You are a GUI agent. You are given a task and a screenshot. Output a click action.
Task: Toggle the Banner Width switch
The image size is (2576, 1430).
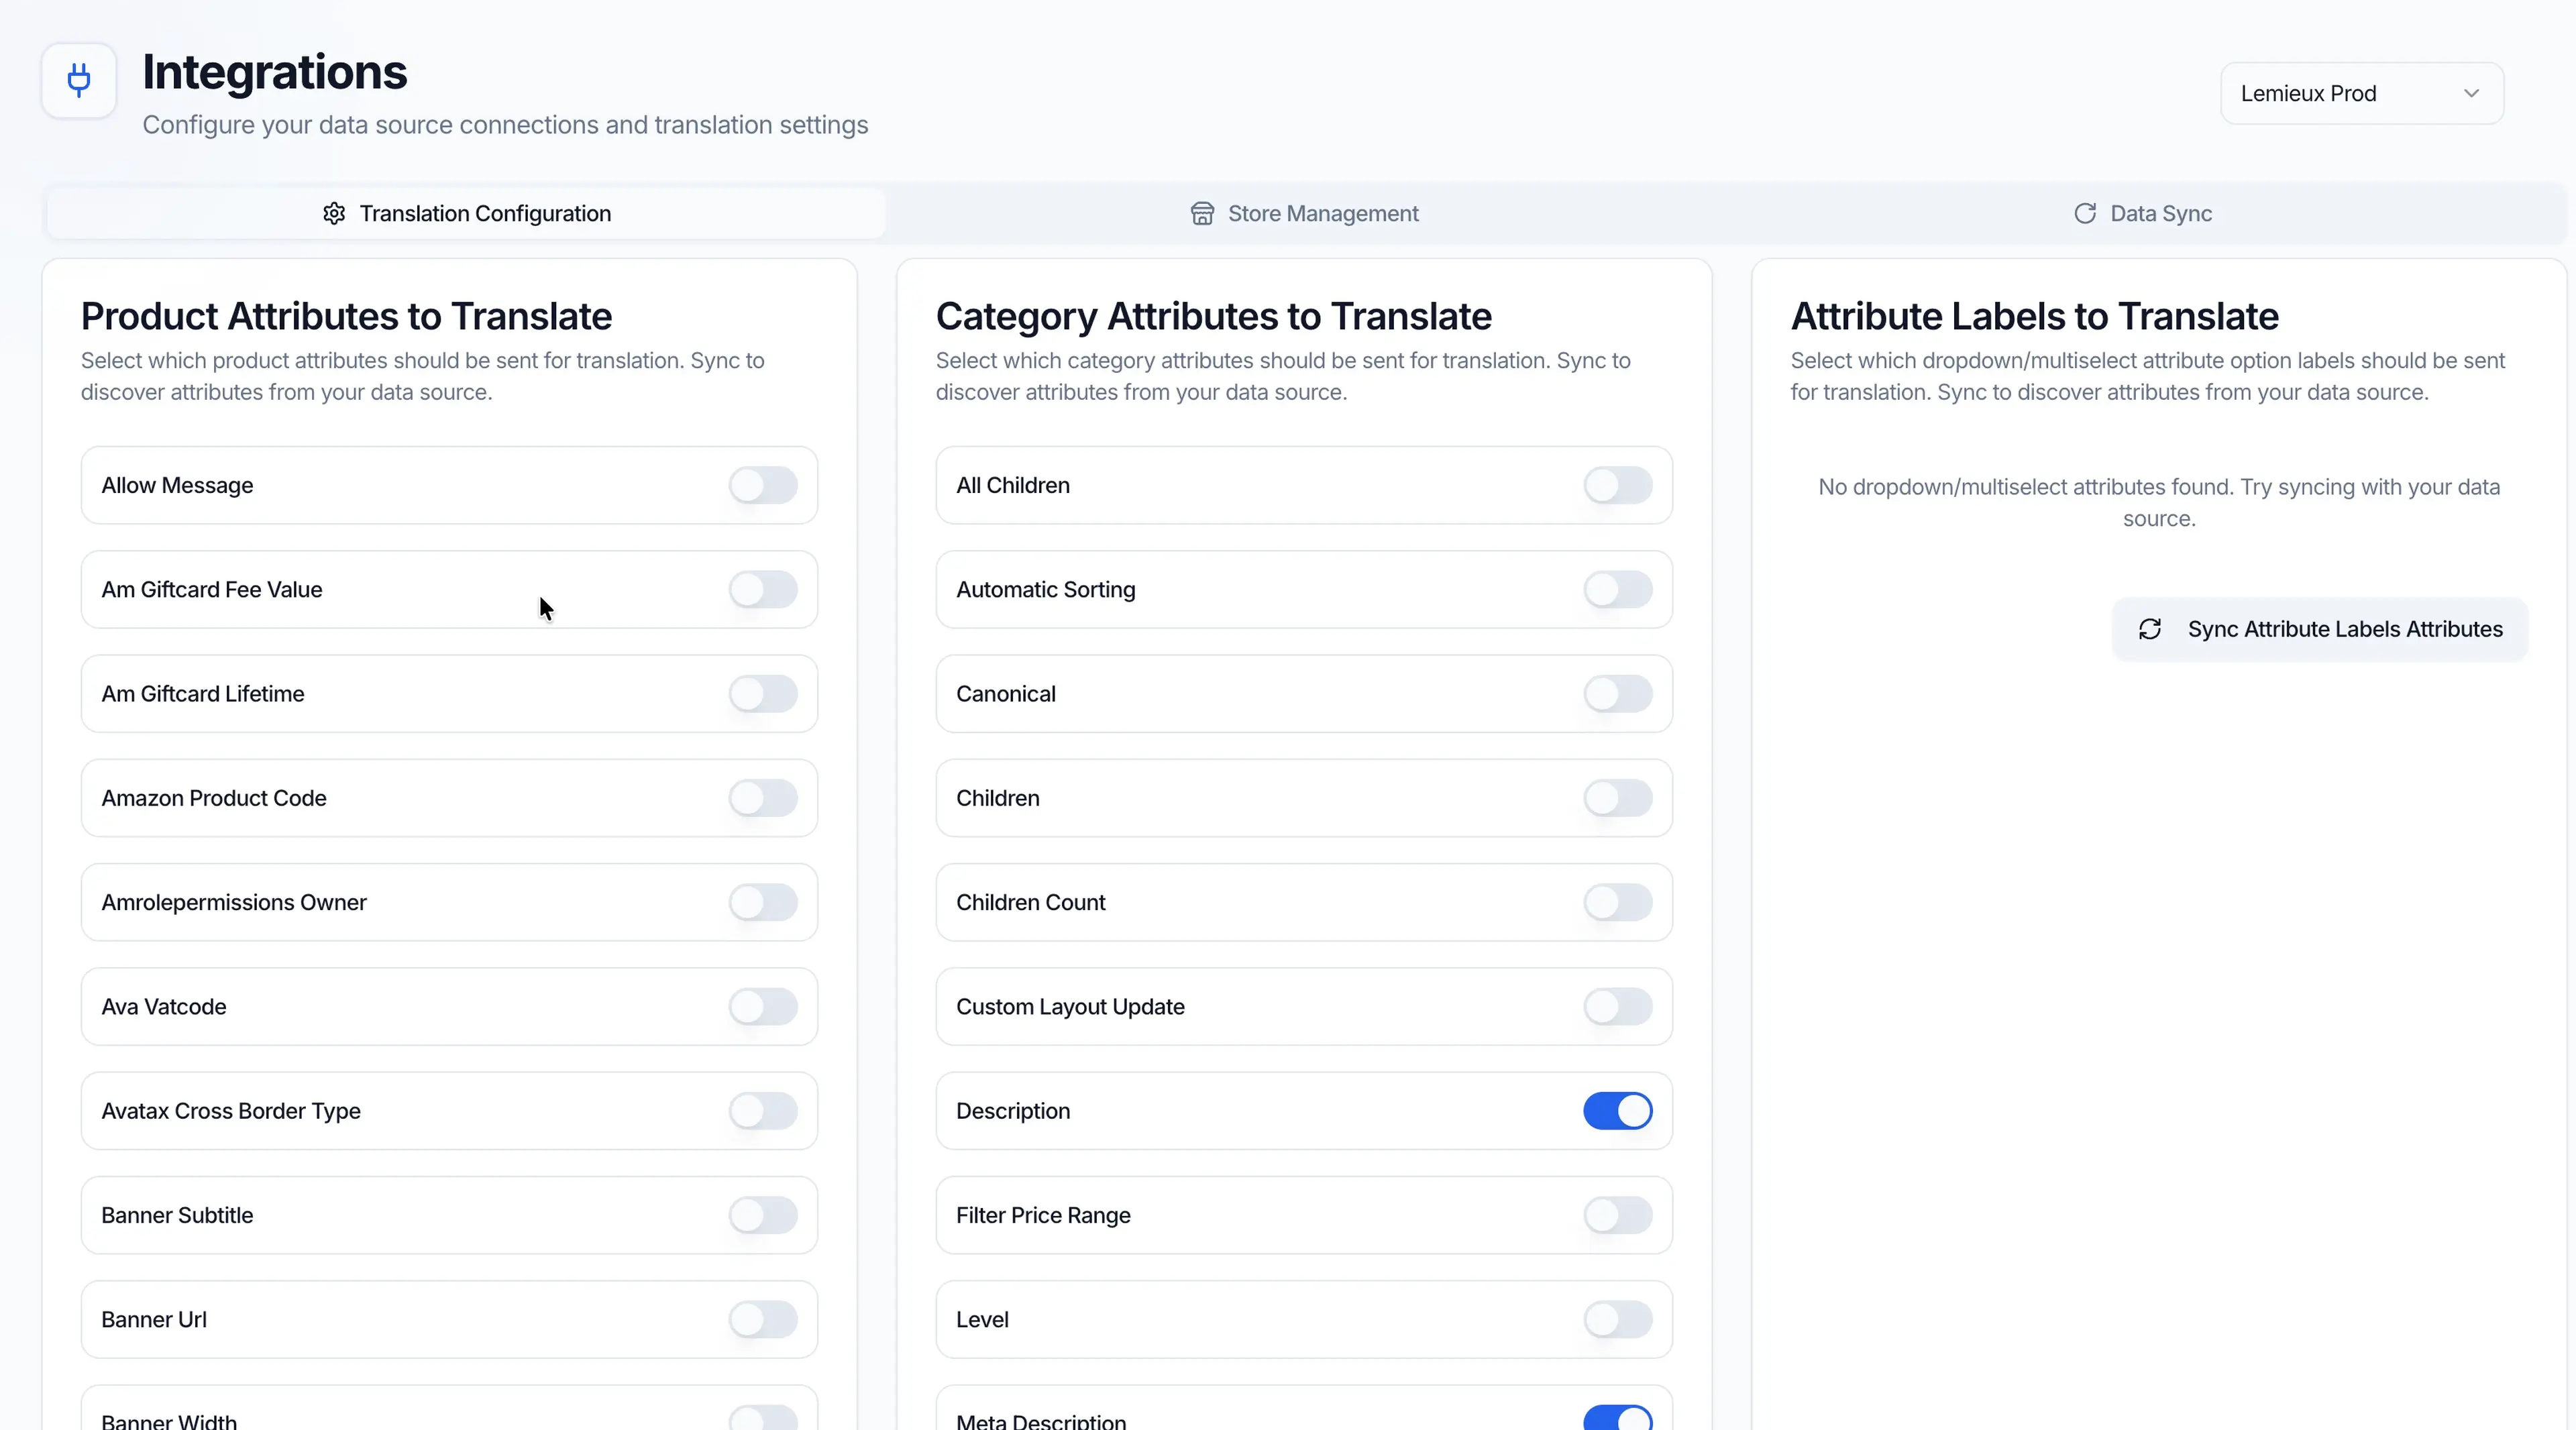point(763,1418)
